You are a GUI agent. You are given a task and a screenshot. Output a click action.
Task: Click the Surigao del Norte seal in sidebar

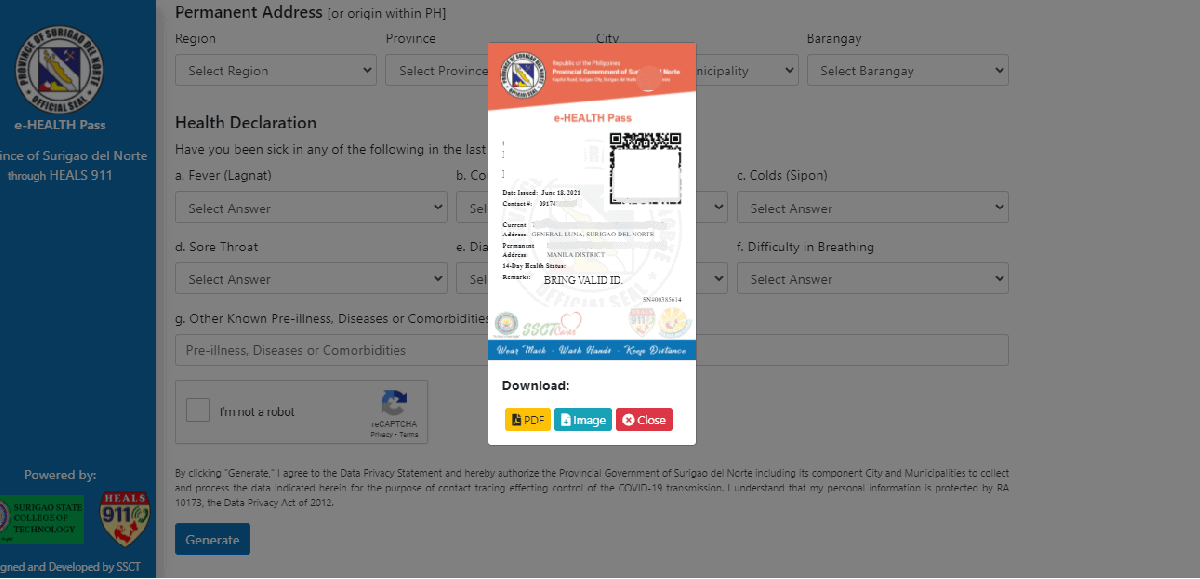(60, 72)
